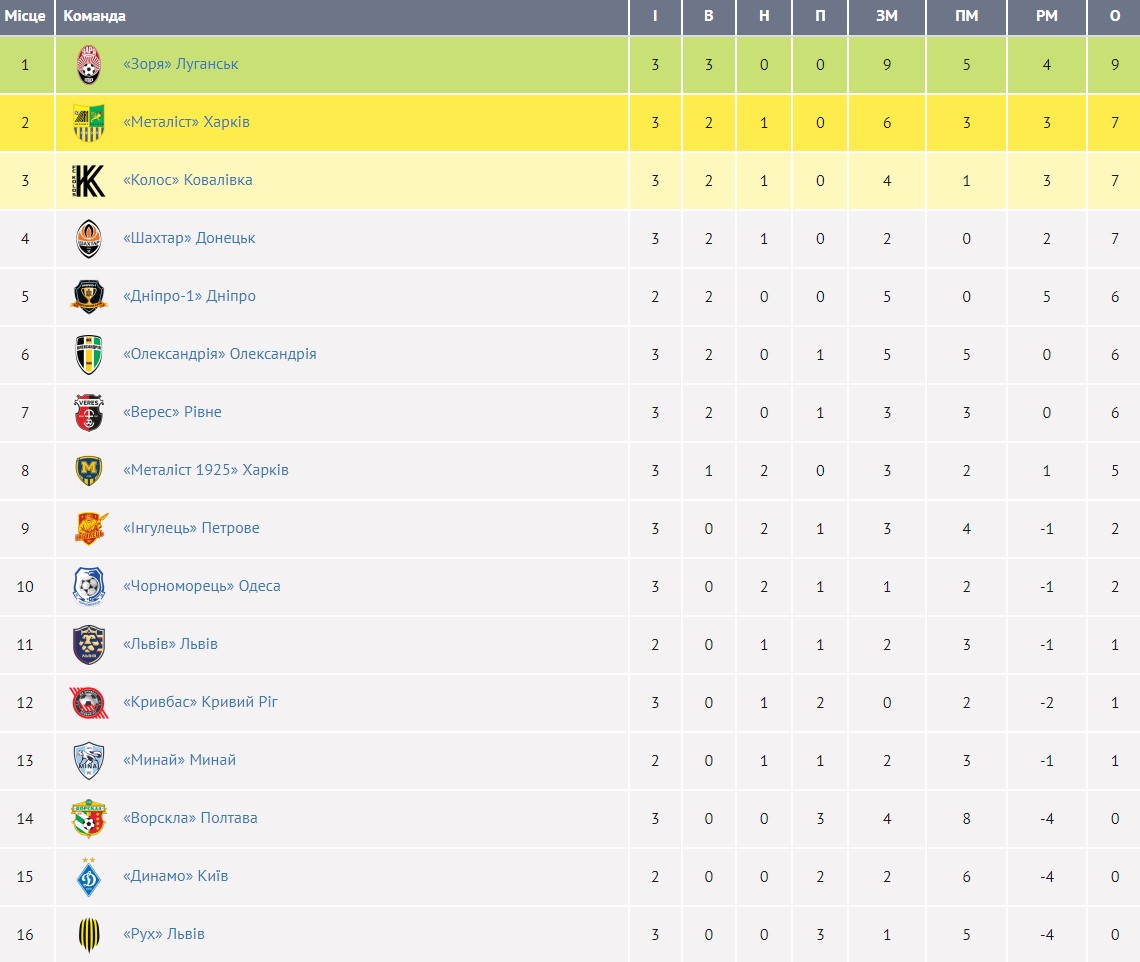The image size is (1140, 962).
Task: Click the Zorya Luhansk club logo
Action: click(x=89, y=65)
